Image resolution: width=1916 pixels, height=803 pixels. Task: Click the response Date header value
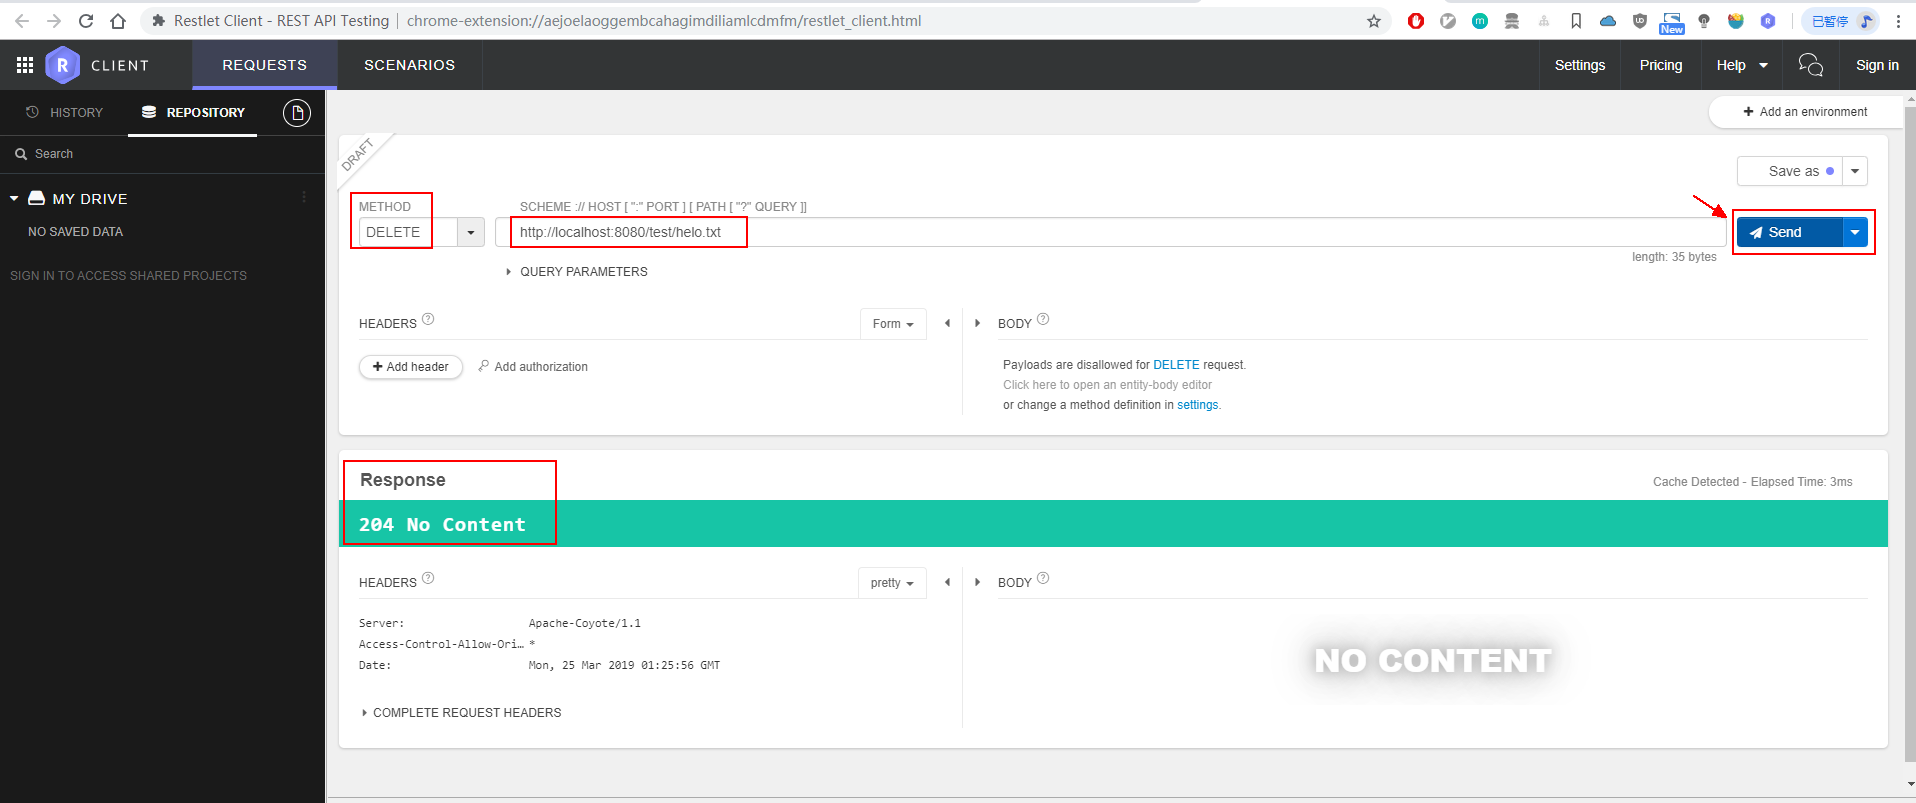624,665
